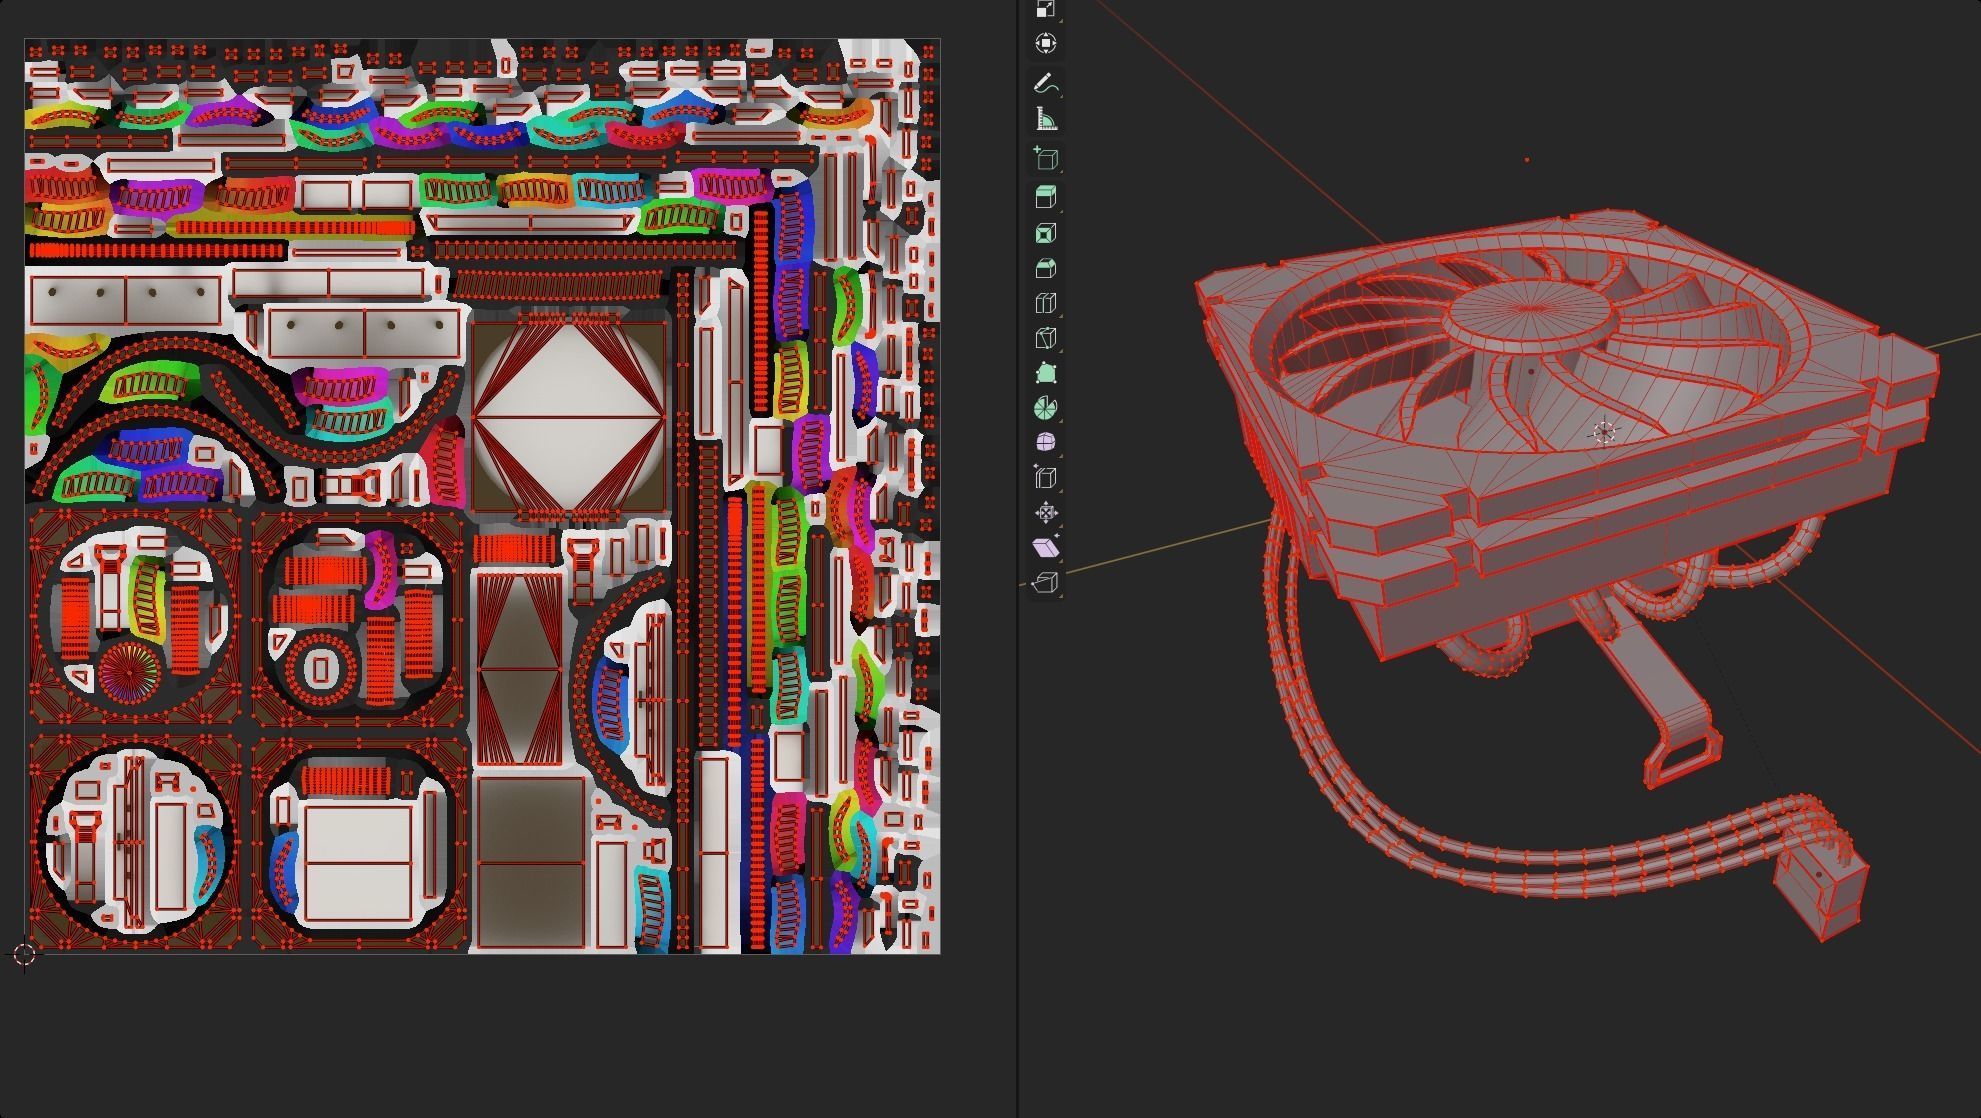This screenshot has height=1118, width=1981.
Task: Select the Bevel tool
Action: (1045, 268)
